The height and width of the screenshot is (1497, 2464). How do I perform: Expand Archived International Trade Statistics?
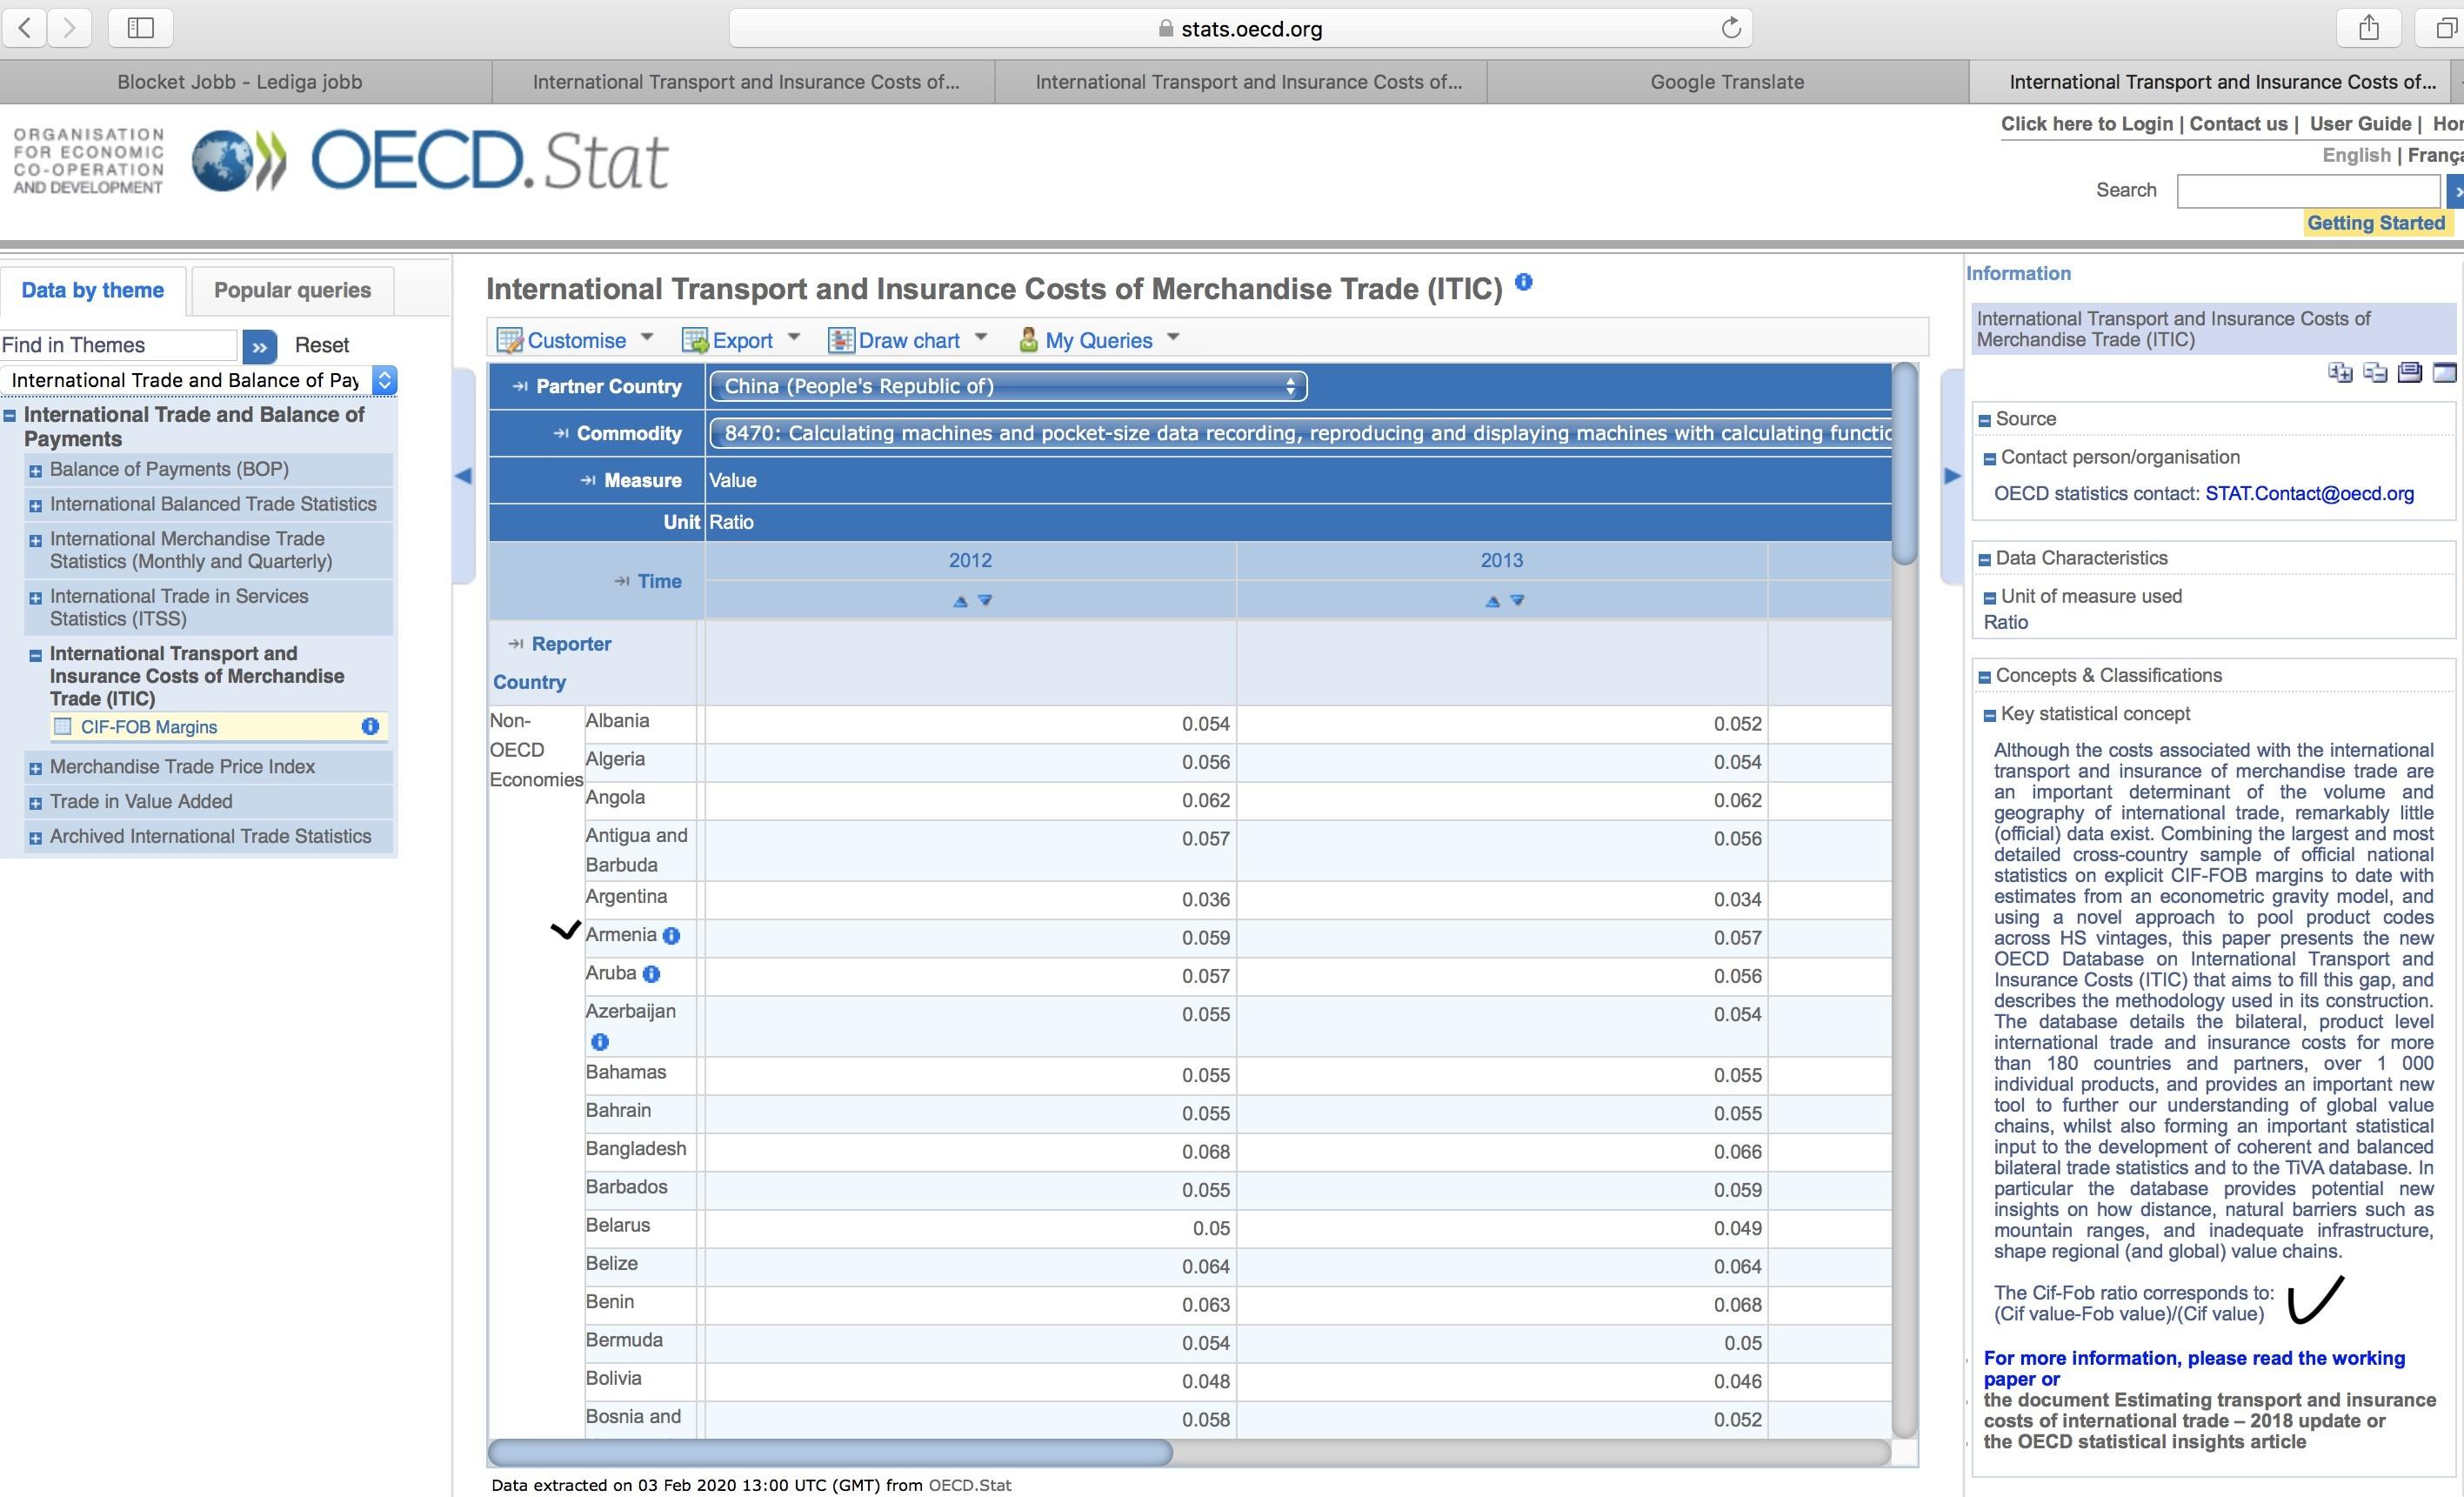(35, 838)
